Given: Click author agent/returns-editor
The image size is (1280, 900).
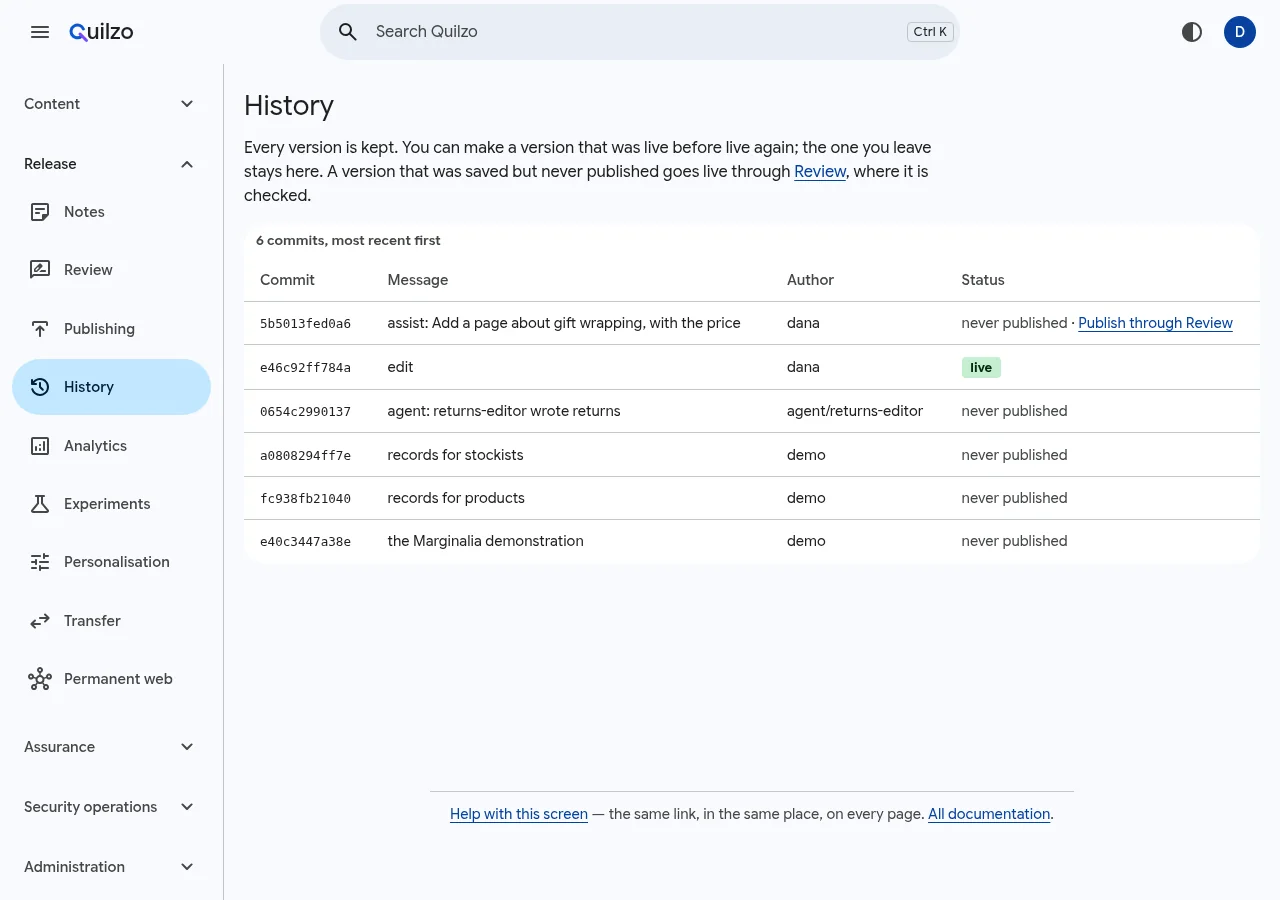Looking at the screenshot, I should coord(855,411).
